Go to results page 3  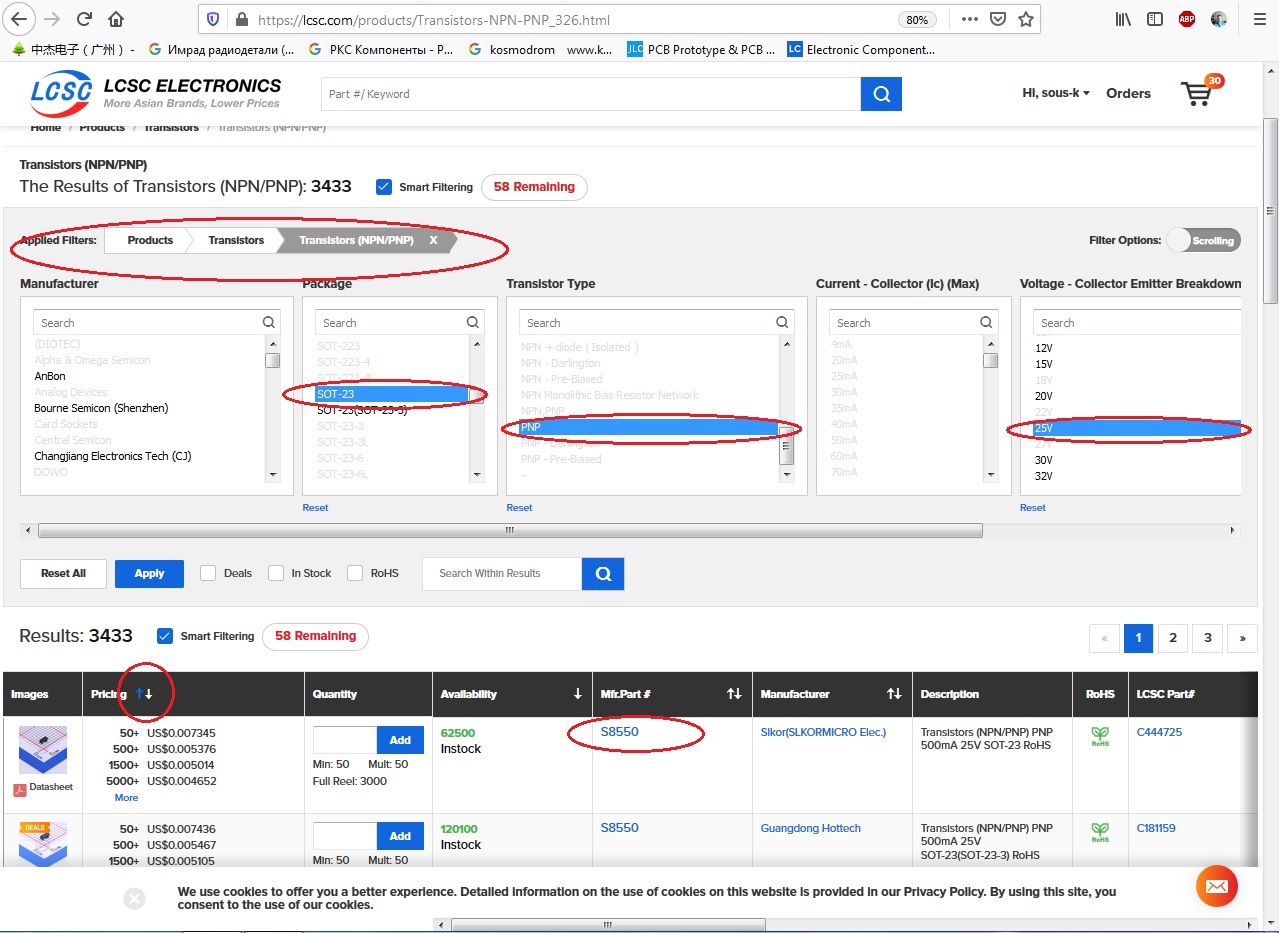tap(1208, 638)
